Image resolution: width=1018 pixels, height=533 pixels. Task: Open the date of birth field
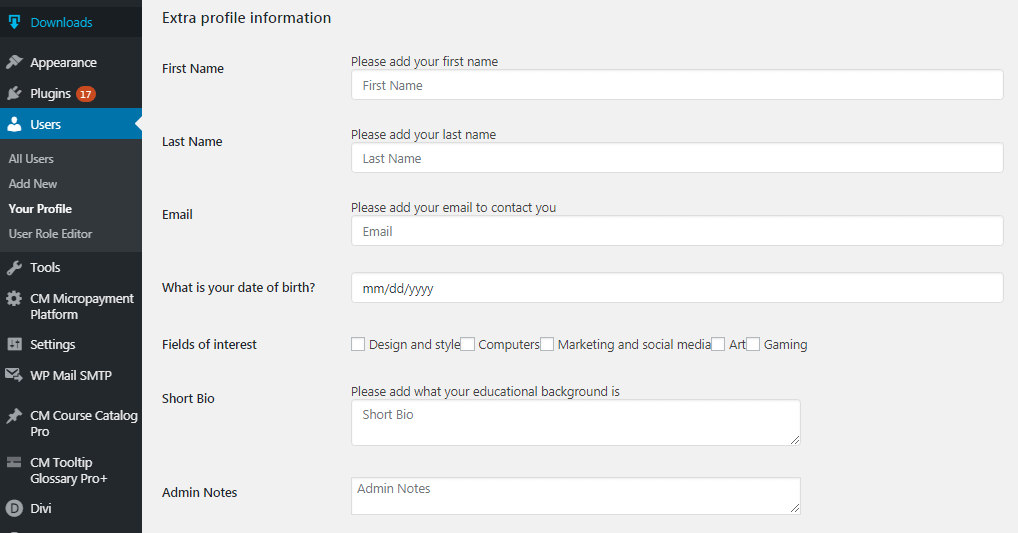tap(676, 288)
